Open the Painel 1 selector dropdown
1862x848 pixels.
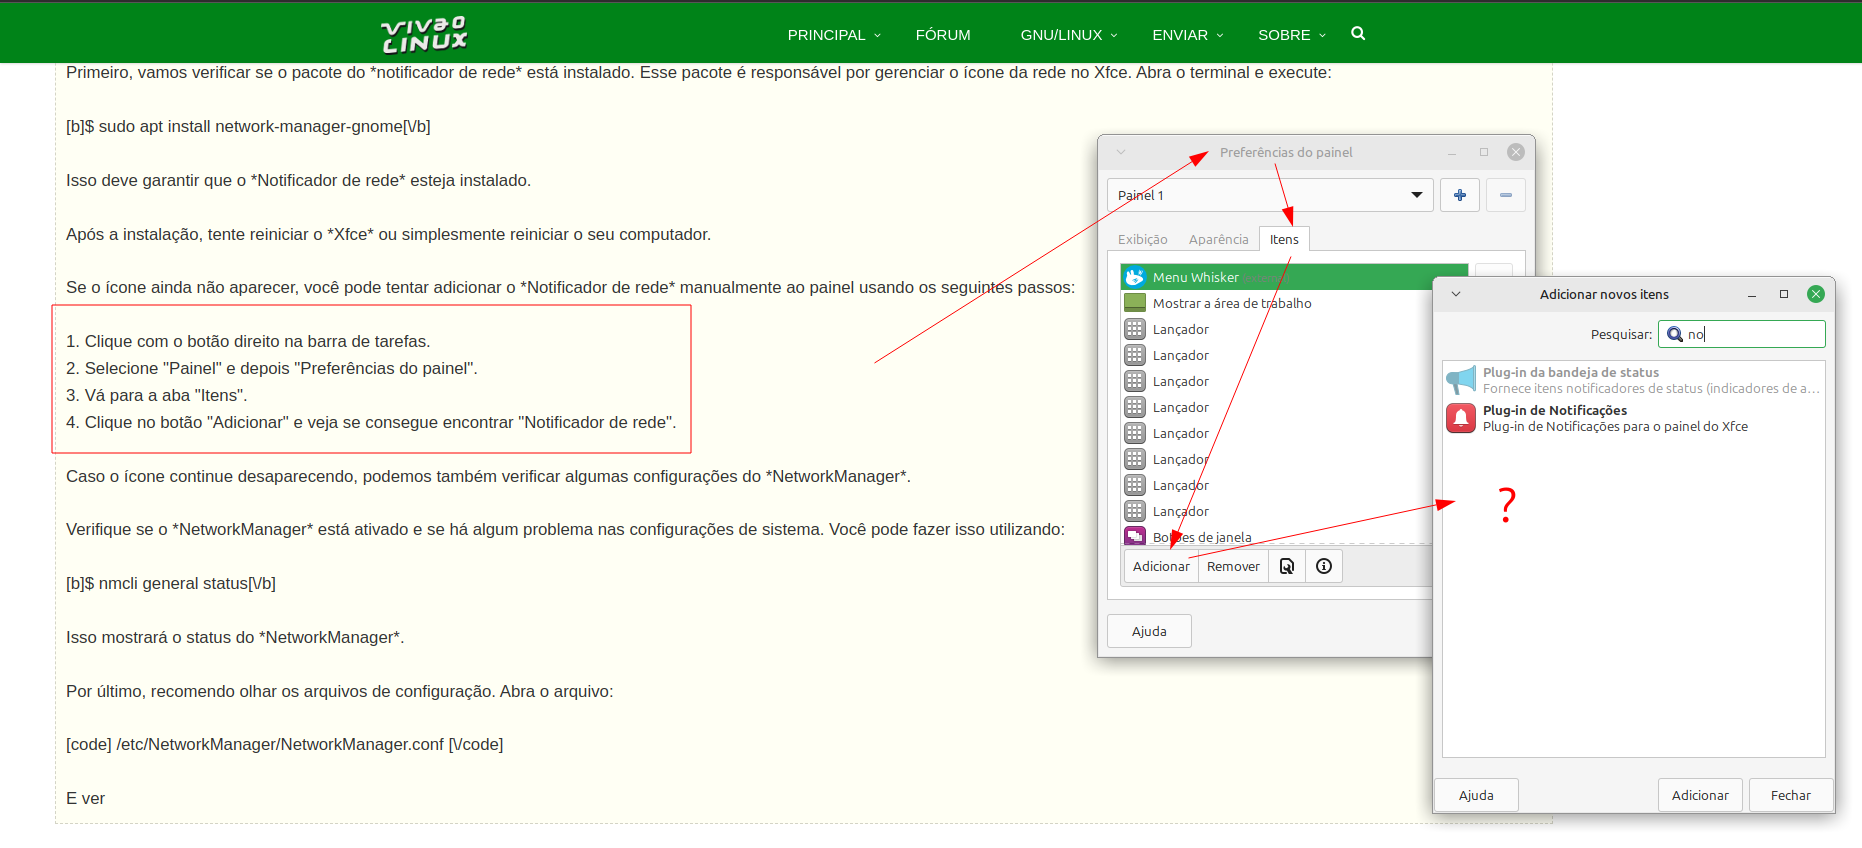pos(1270,195)
